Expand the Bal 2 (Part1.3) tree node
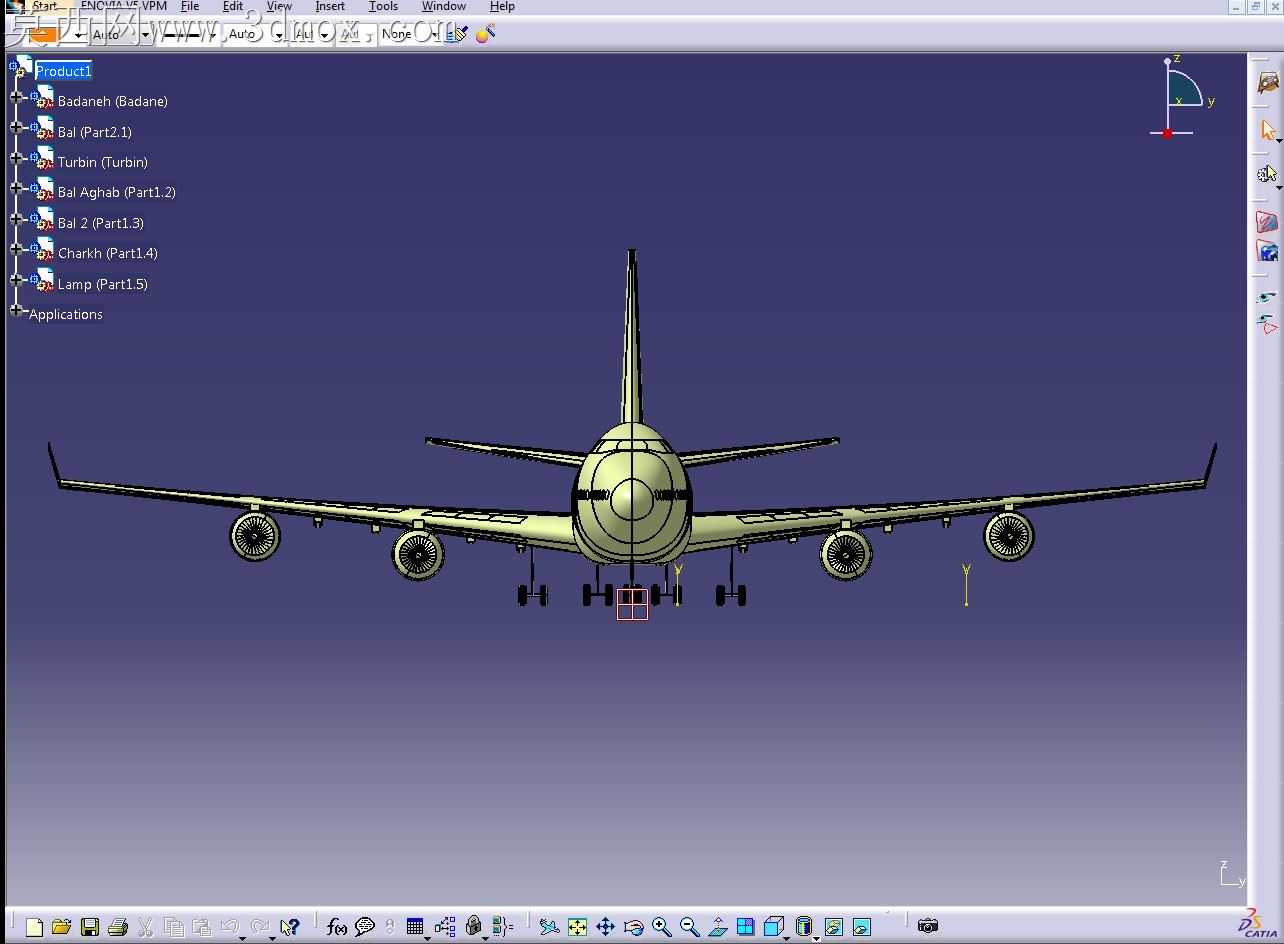Screen dimensions: 1284x944 16,219
